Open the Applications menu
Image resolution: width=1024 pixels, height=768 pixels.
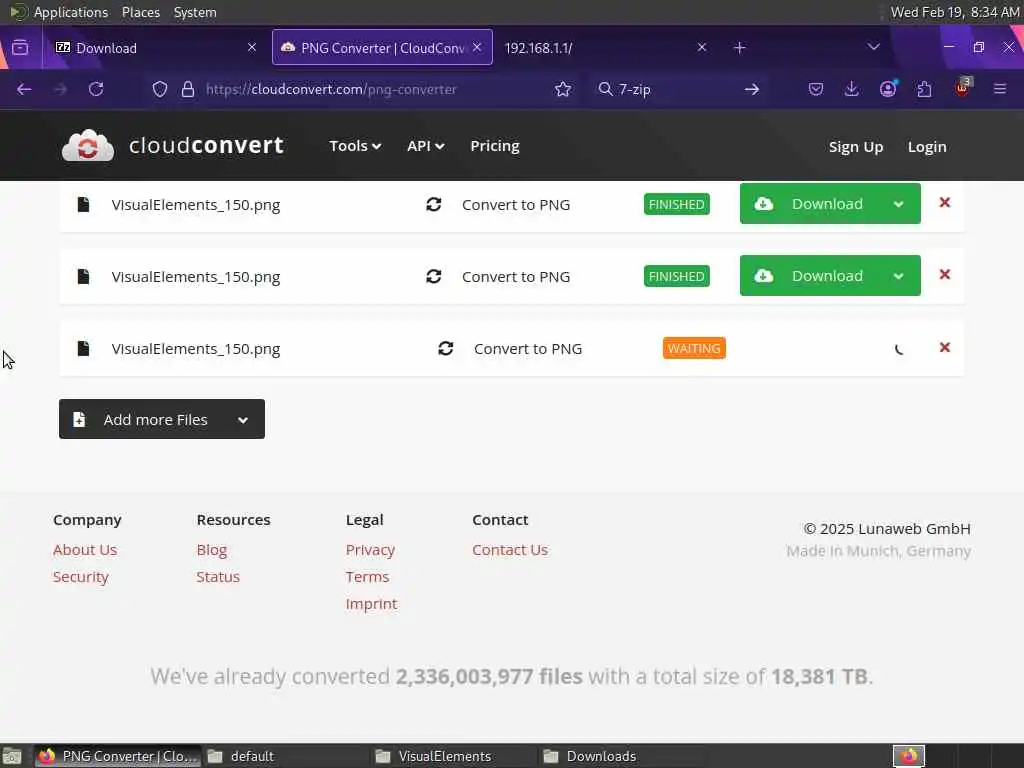click(71, 12)
